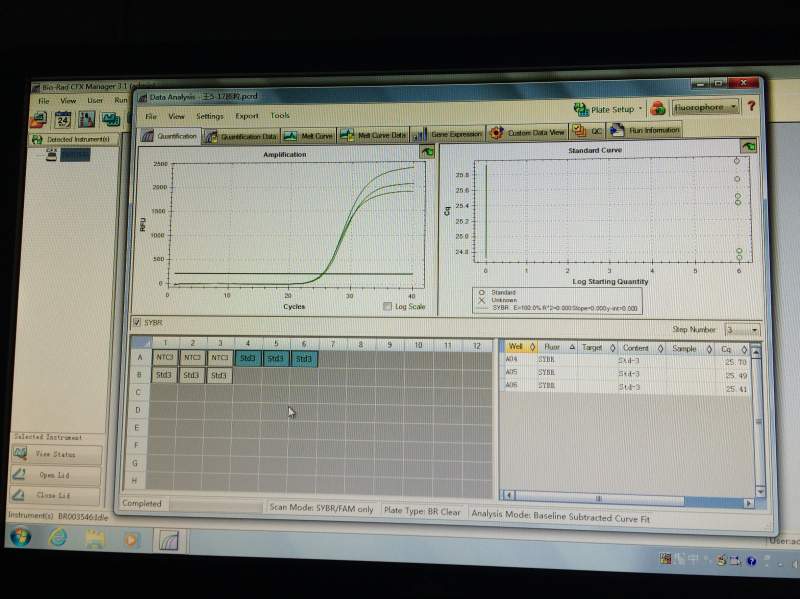The height and width of the screenshot is (599, 800).
Task: Switch to the Quantification tab
Action: pos(169,136)
